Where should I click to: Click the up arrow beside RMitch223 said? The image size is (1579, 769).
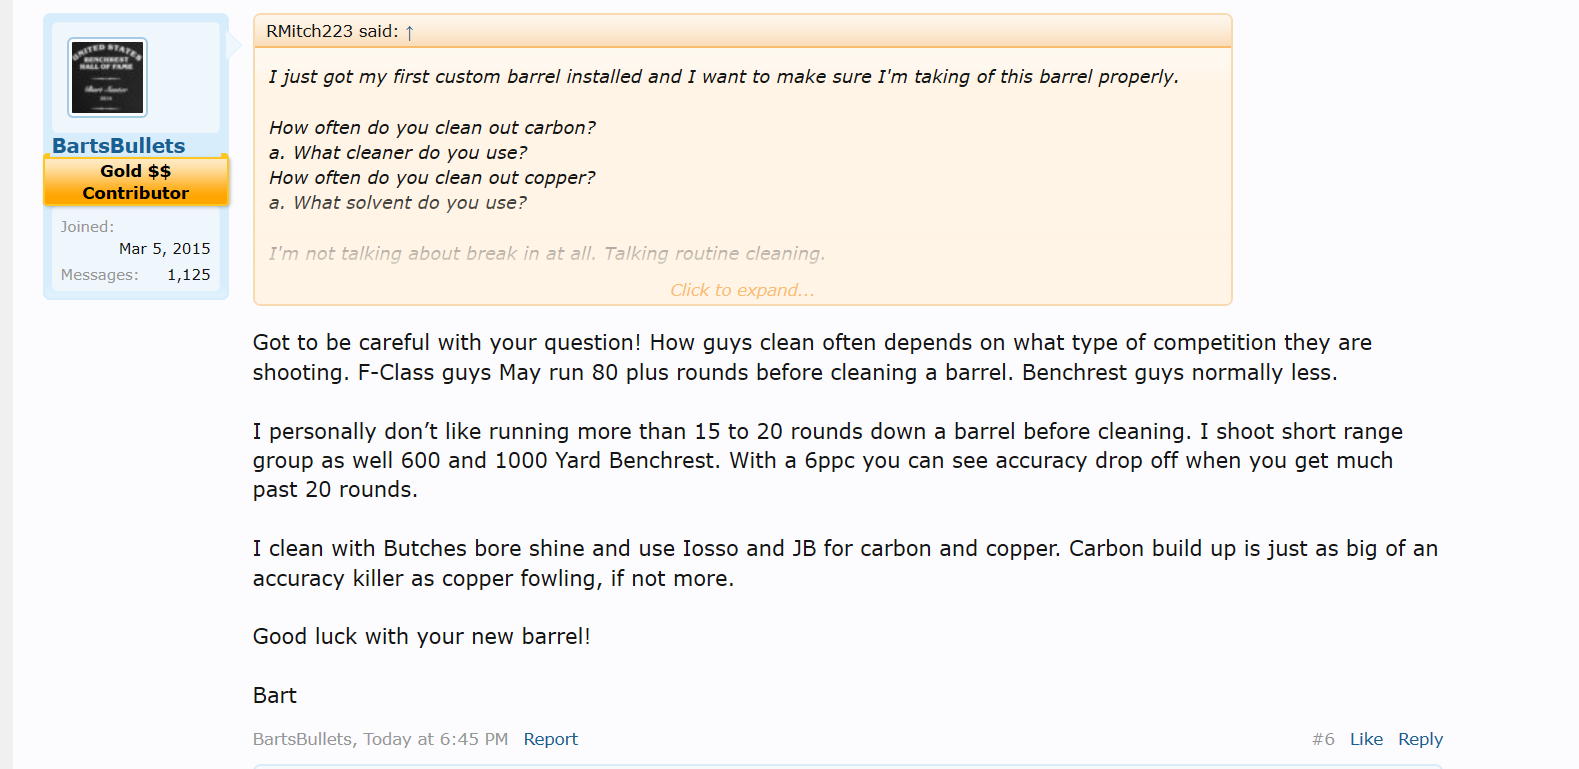410,32
